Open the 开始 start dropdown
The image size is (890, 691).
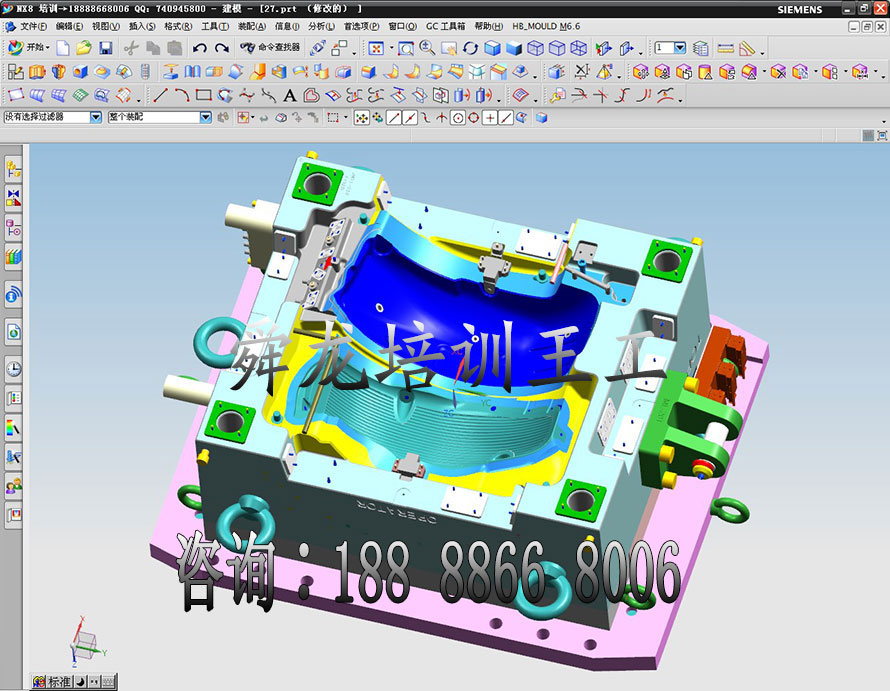(30, 48)
